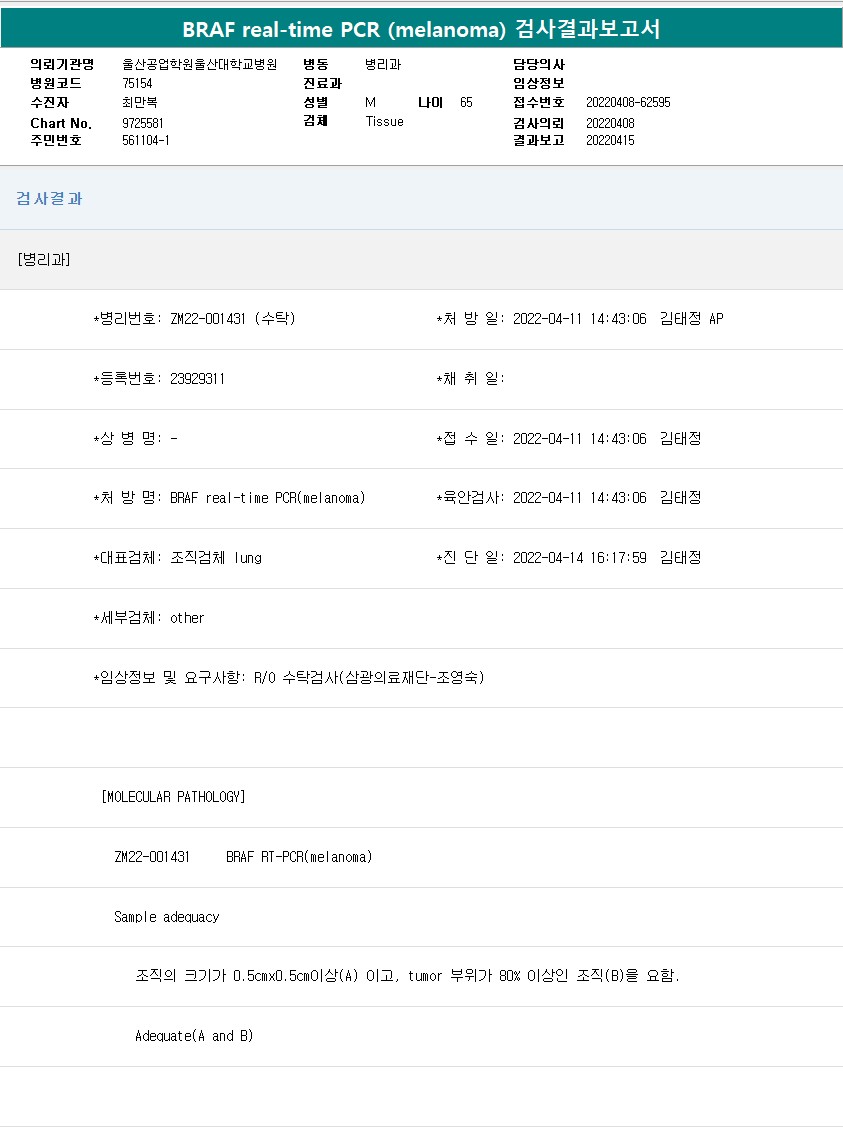
Task: Click the 상병명 row
Action: click(x=135, y=438)
